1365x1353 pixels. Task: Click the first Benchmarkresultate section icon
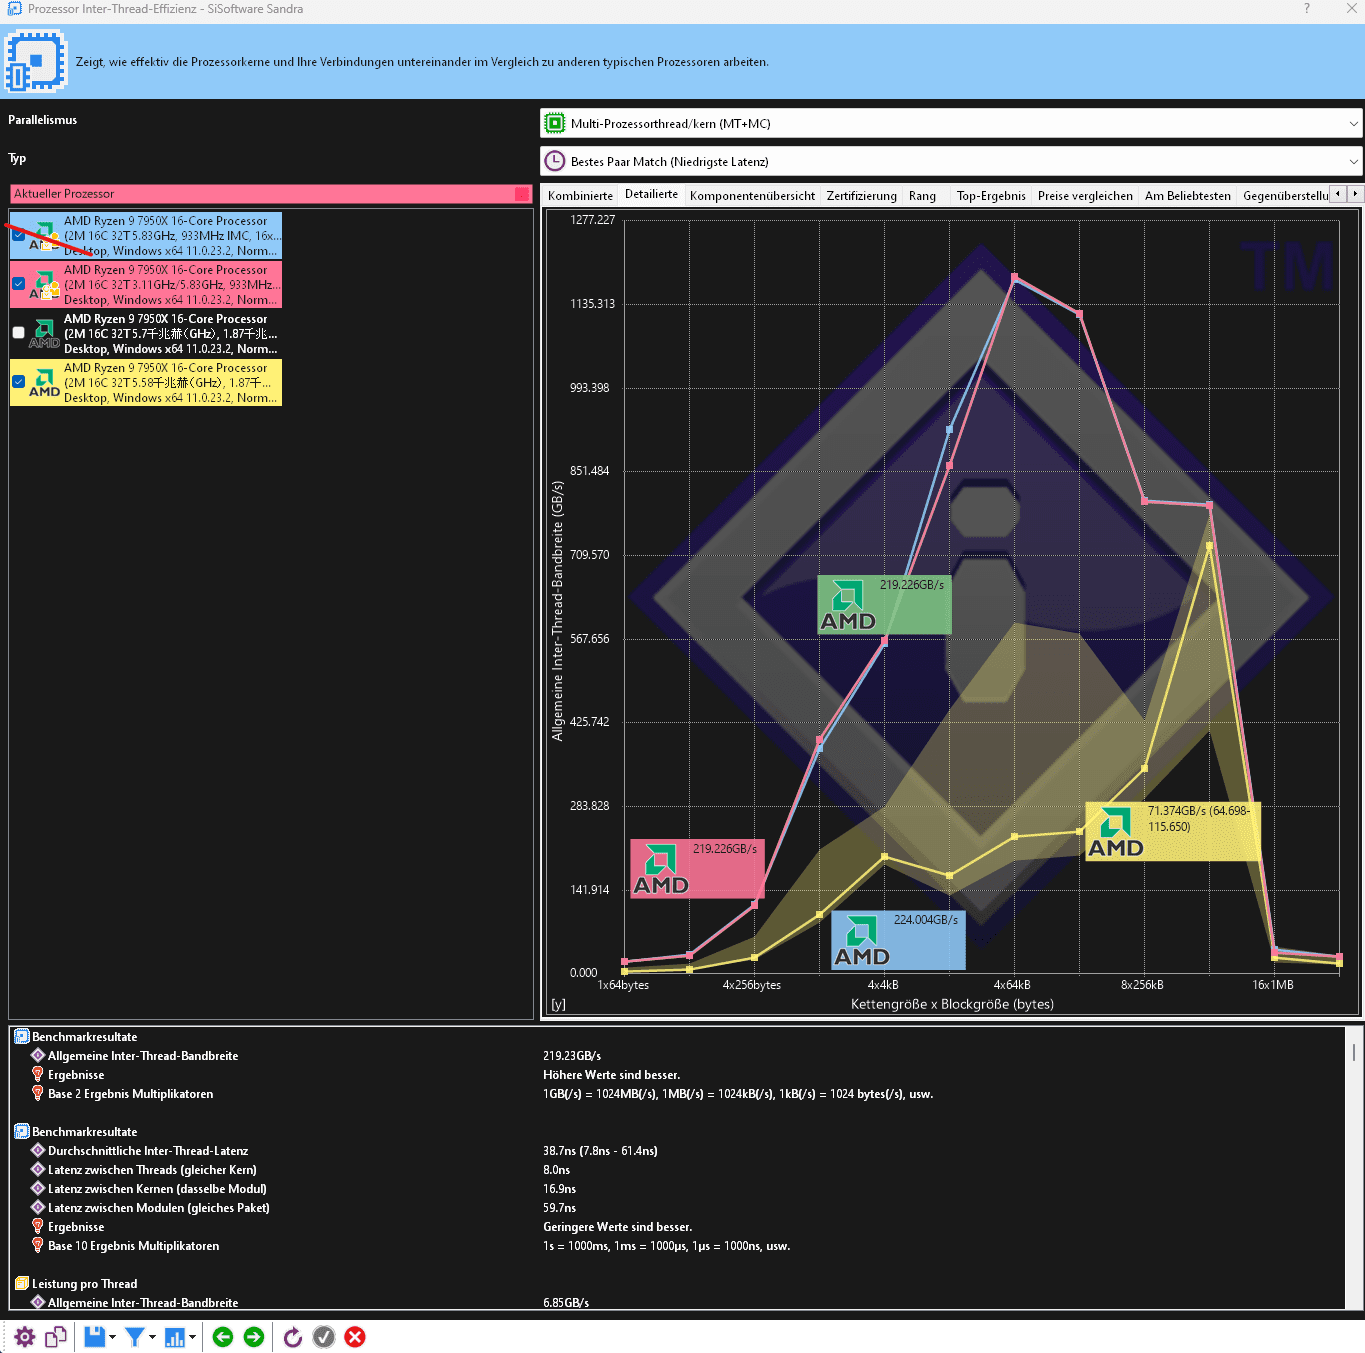click(x=22, y=1037)
